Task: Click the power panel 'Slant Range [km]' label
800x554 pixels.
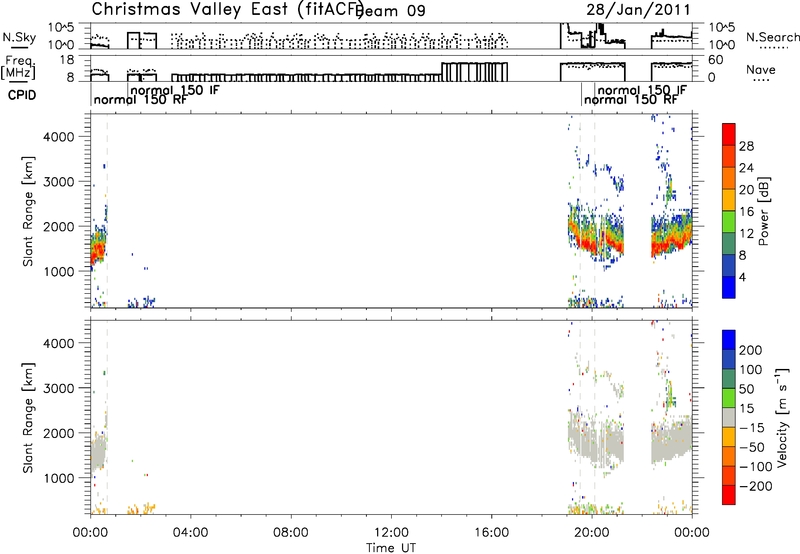Action: pos(28,211)
